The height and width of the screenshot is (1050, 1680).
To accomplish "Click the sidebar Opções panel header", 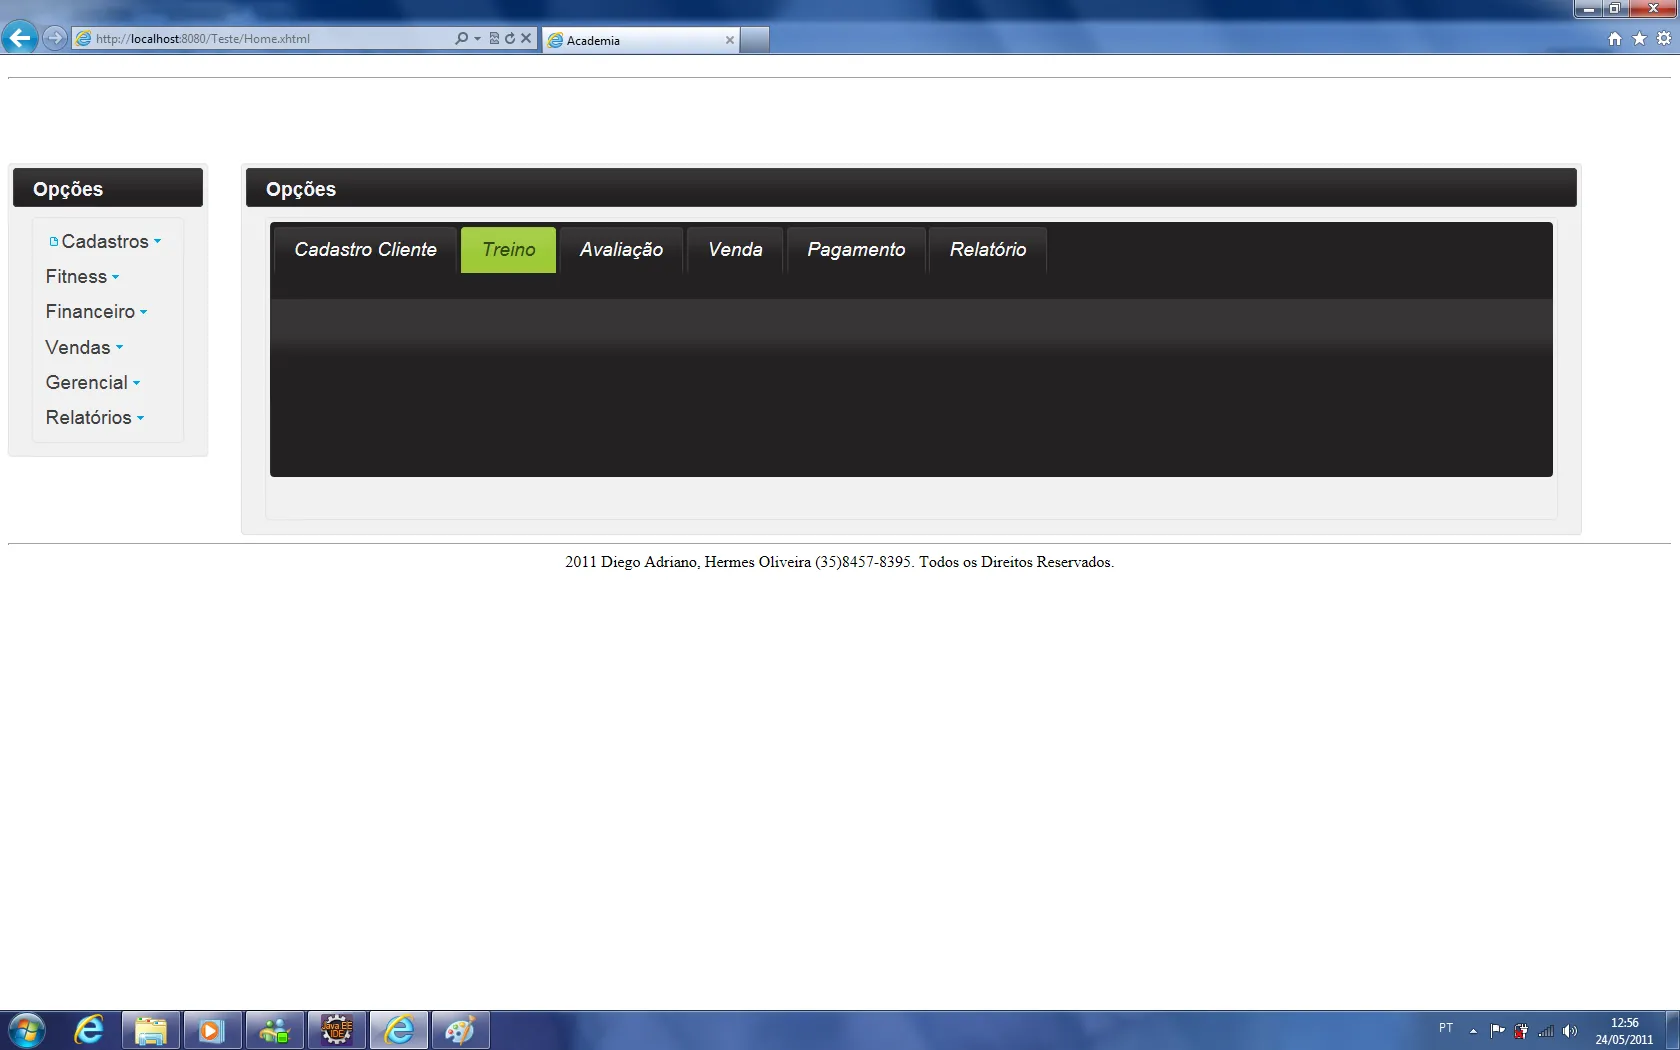I will (x=108, y=188).
